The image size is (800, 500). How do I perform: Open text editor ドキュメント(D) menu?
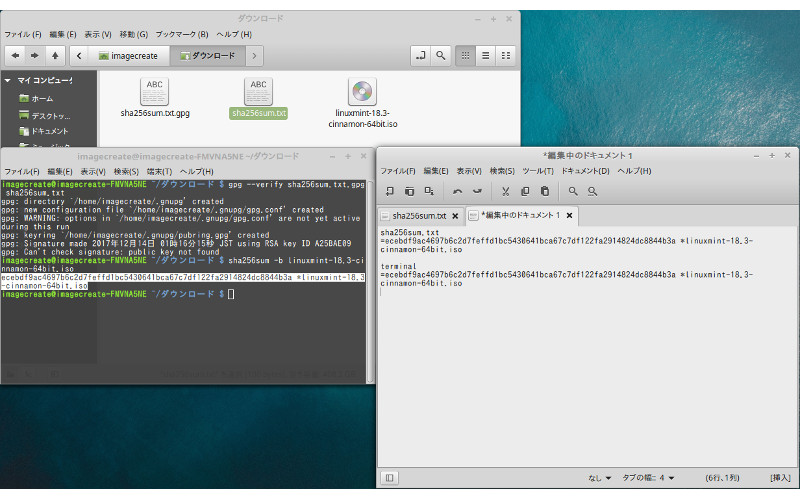(585, 171)
